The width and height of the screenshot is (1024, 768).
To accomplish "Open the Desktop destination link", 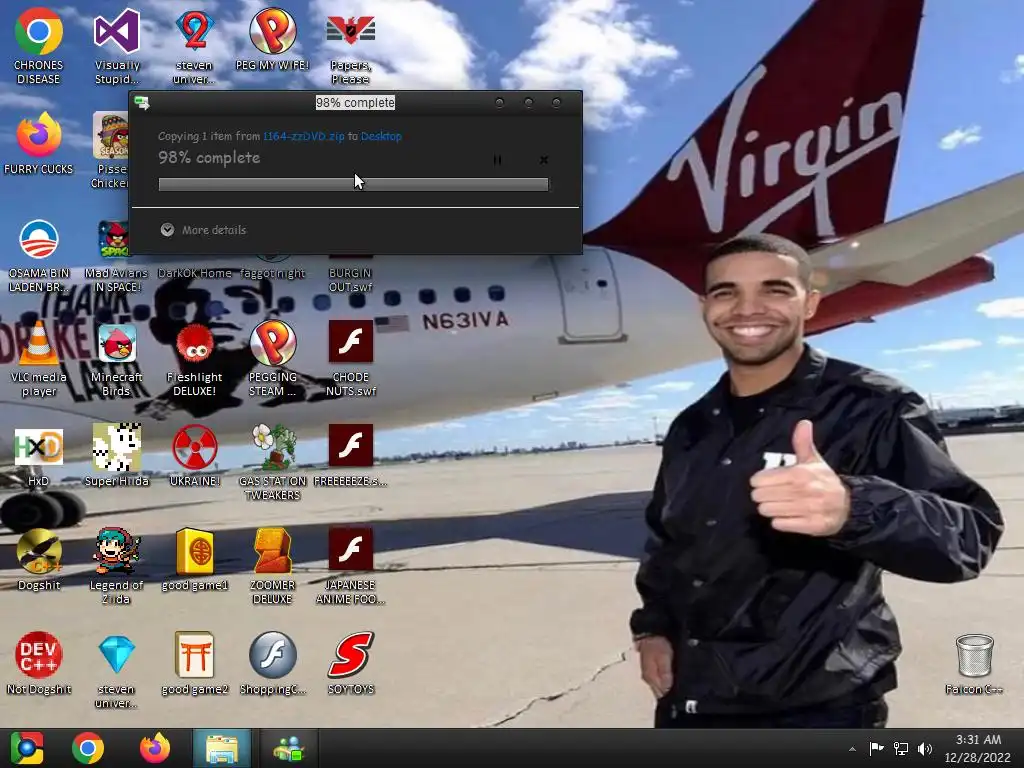I will coord(381,136).
